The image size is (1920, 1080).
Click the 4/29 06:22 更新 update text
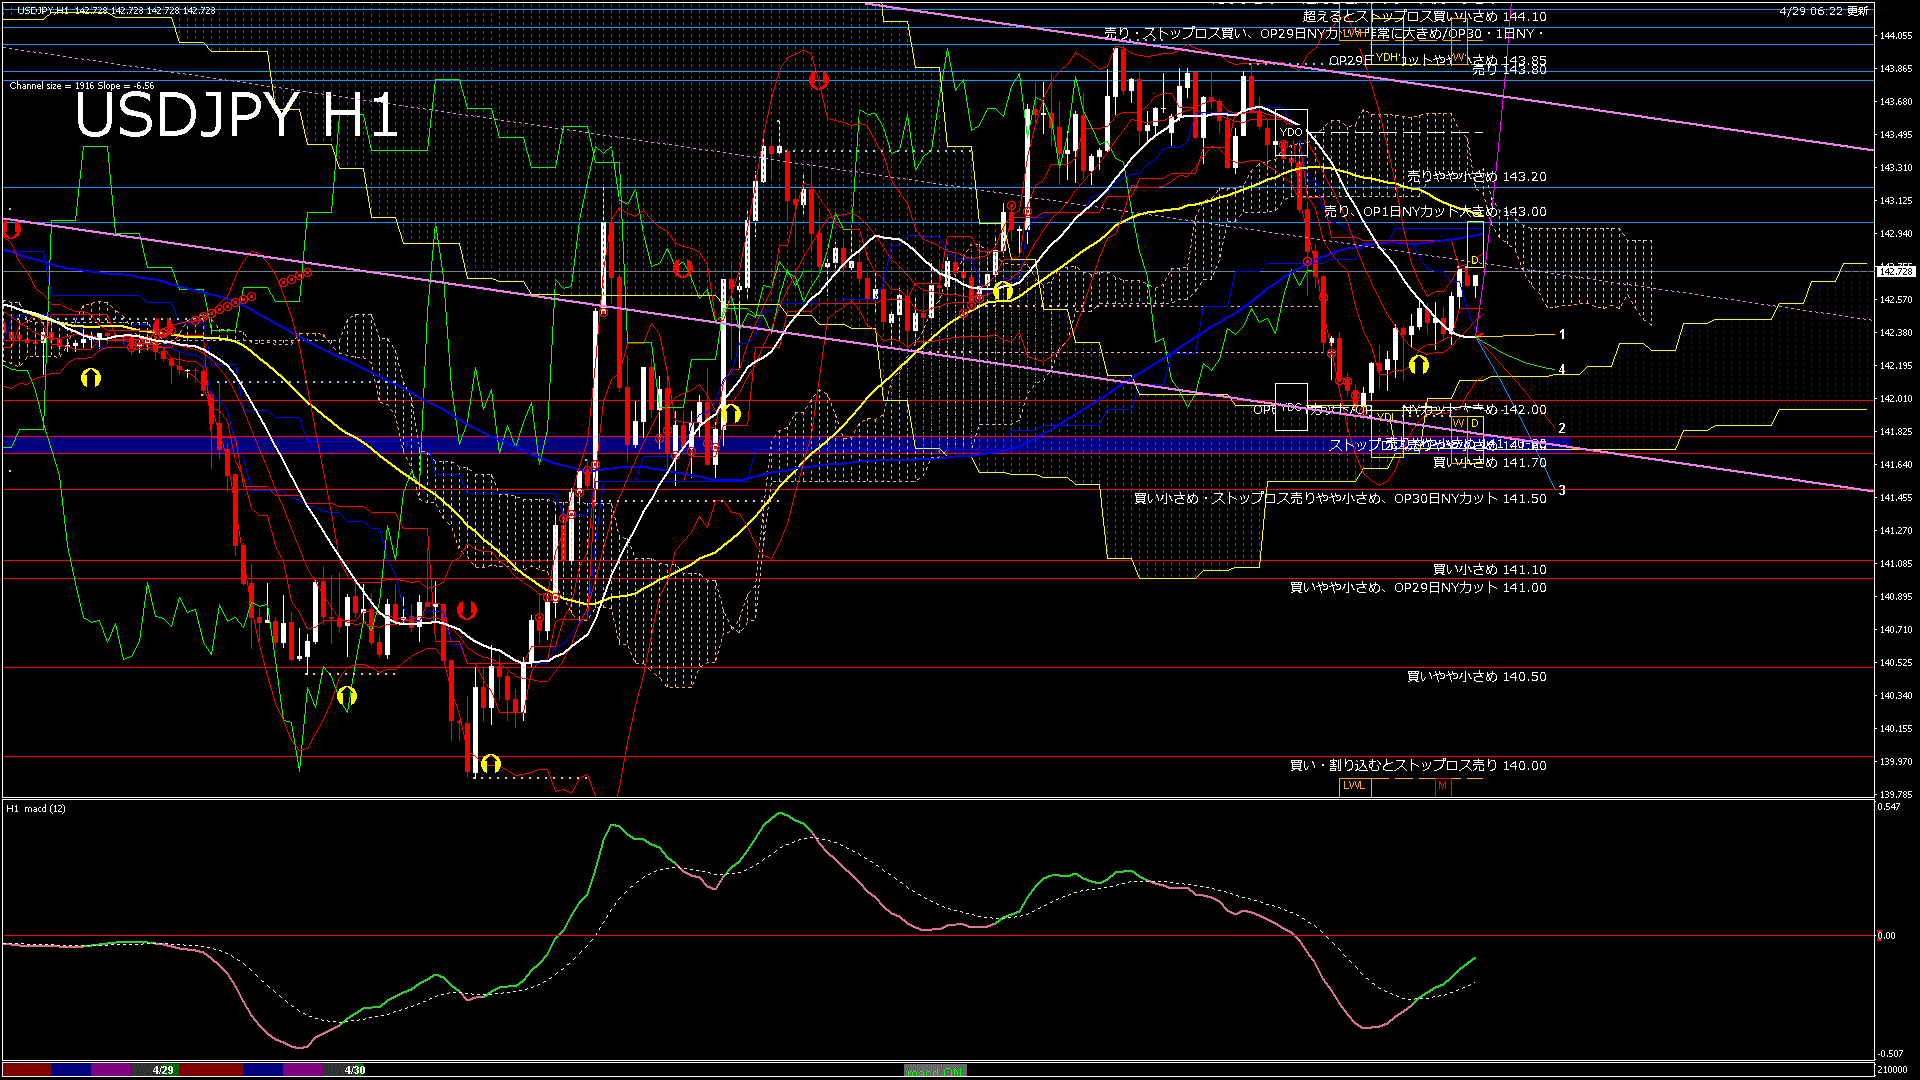1823,11
